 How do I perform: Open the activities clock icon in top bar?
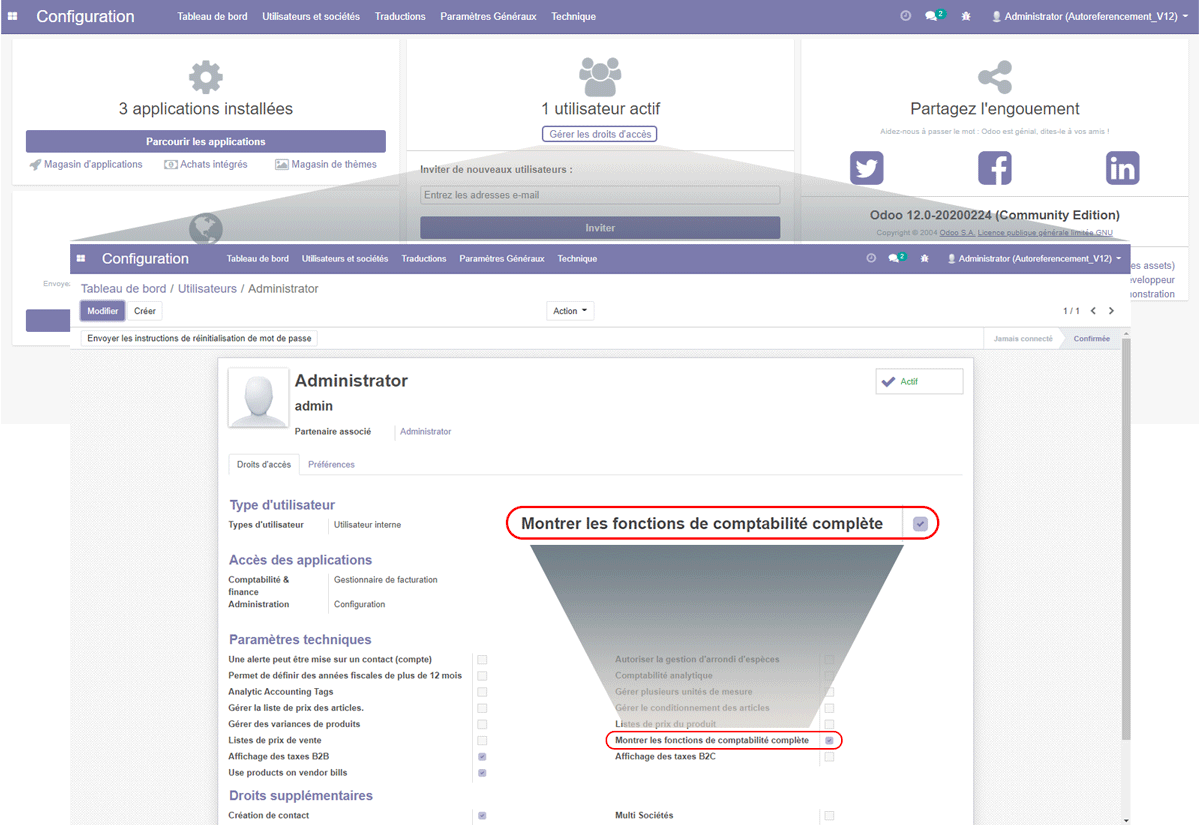[x=905, y=17]
